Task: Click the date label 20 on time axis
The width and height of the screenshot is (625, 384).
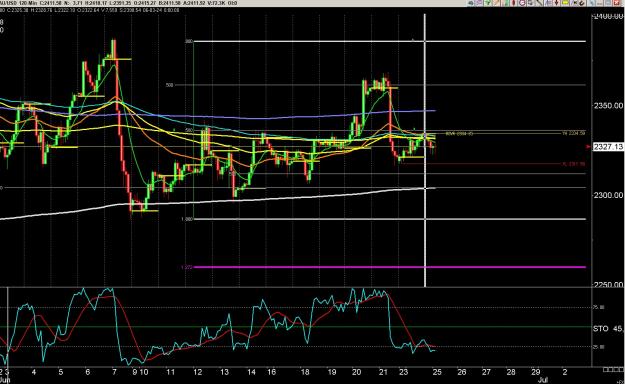Action: coord(356,372)
